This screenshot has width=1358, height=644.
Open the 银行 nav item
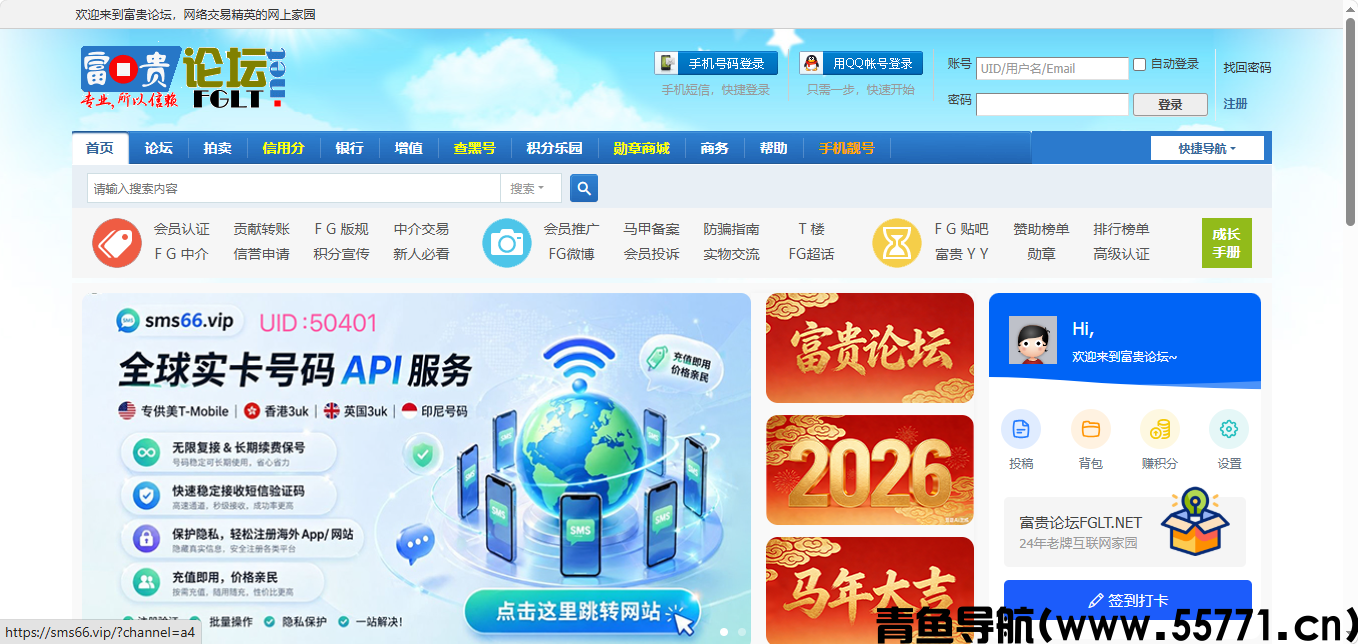click(349, 148)
